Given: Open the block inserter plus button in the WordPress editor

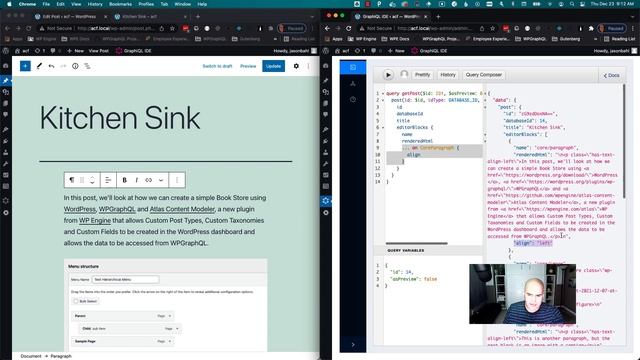Looking at the screenshot, I should click(x=25, y=66).
